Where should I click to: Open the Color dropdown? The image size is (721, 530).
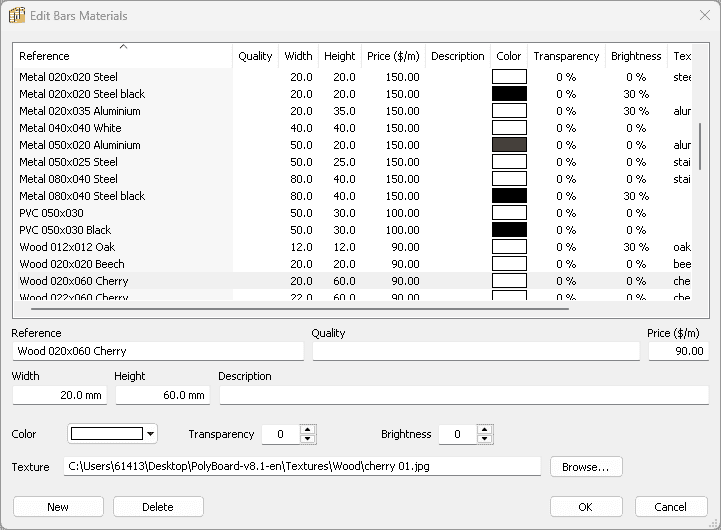tap(113, 433)
